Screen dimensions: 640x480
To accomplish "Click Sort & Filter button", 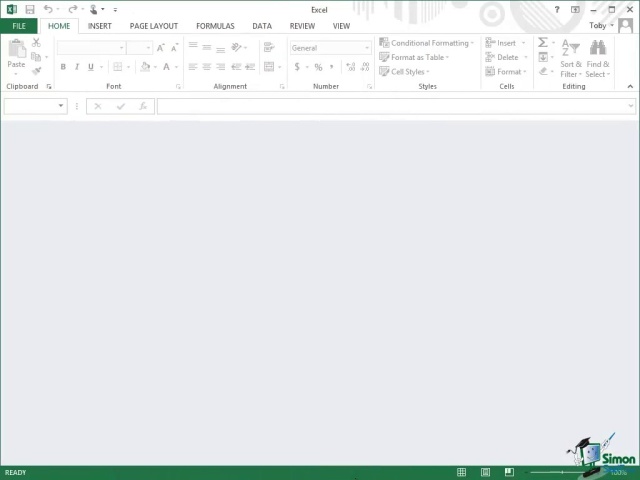I will [571, 59].
